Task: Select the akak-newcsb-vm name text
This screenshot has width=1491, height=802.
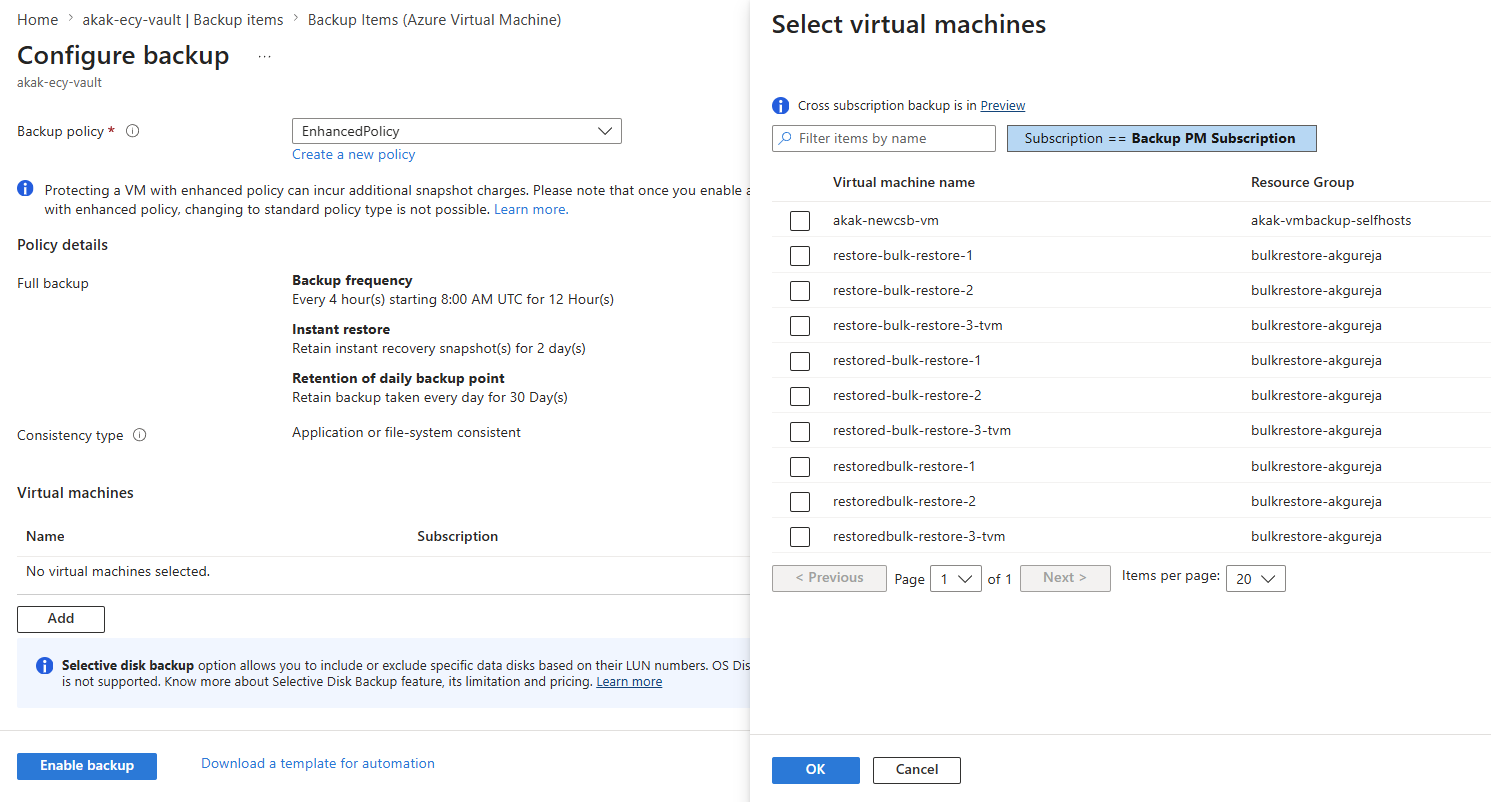Action: coord(886,220)
